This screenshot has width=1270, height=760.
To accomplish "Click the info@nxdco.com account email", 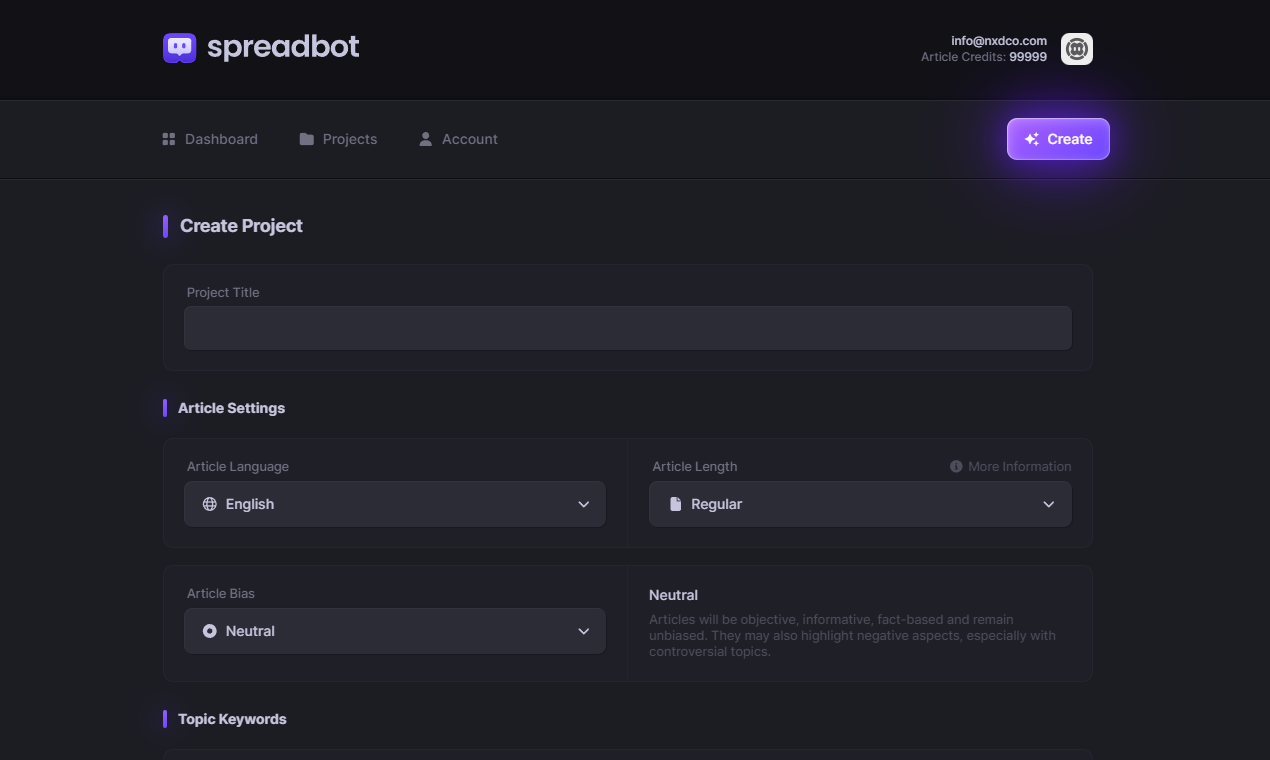I will 998,41.
